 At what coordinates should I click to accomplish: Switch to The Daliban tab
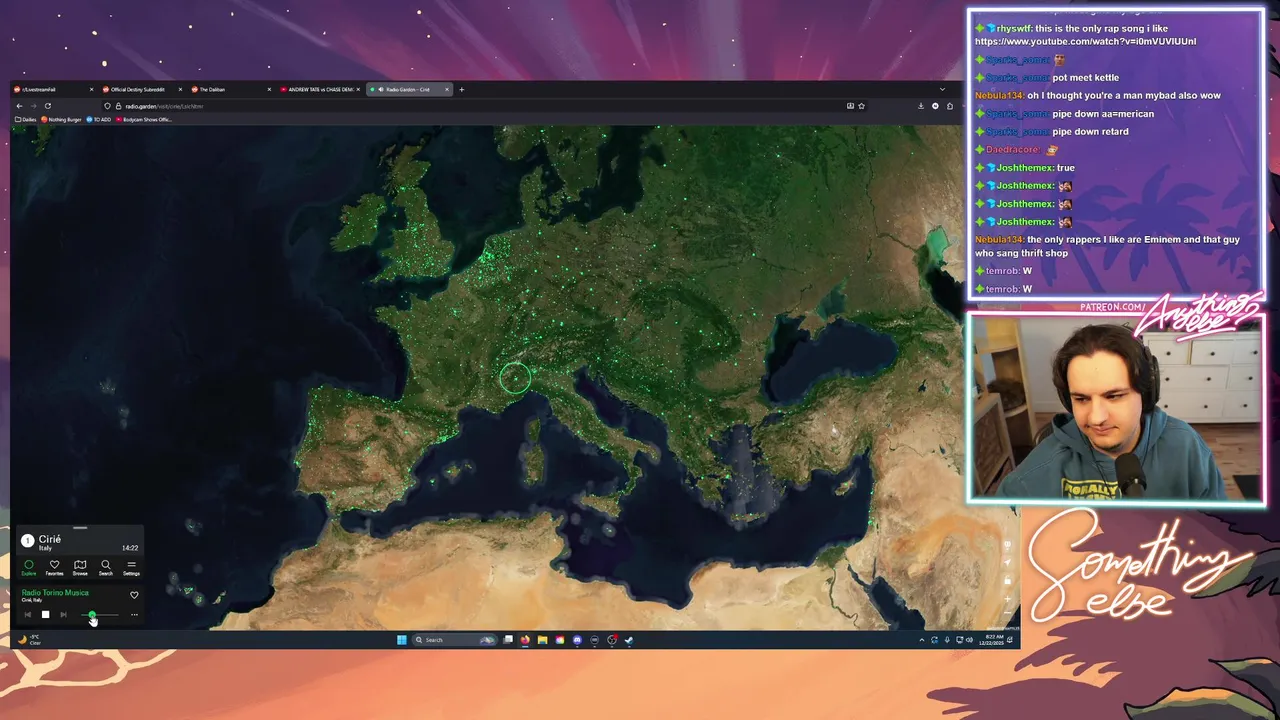[231, 89]
